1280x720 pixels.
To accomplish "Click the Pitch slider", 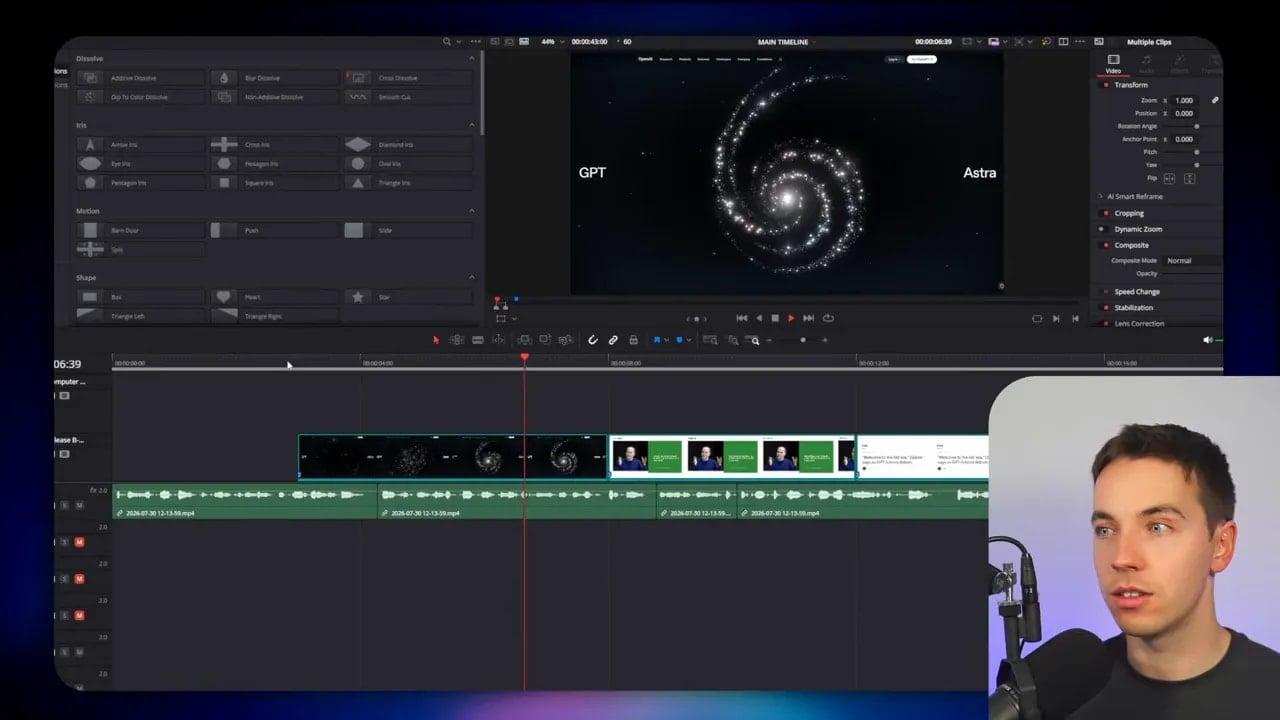I will 1197,152.
